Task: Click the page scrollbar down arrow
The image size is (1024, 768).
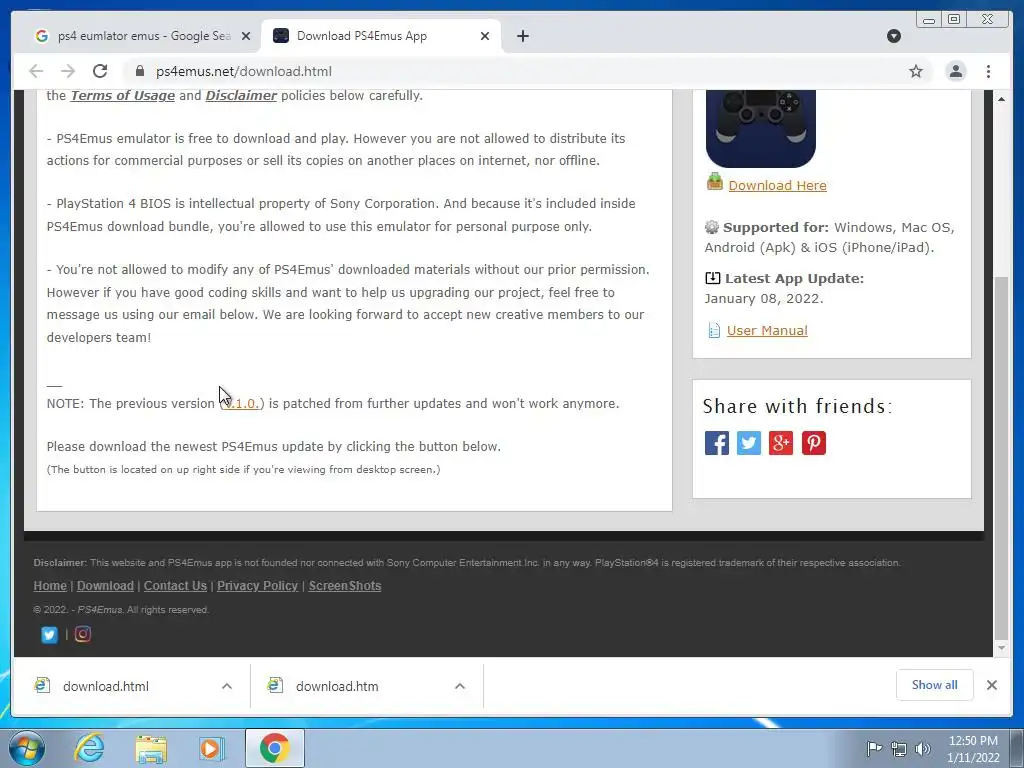Action: [1001, 648]
